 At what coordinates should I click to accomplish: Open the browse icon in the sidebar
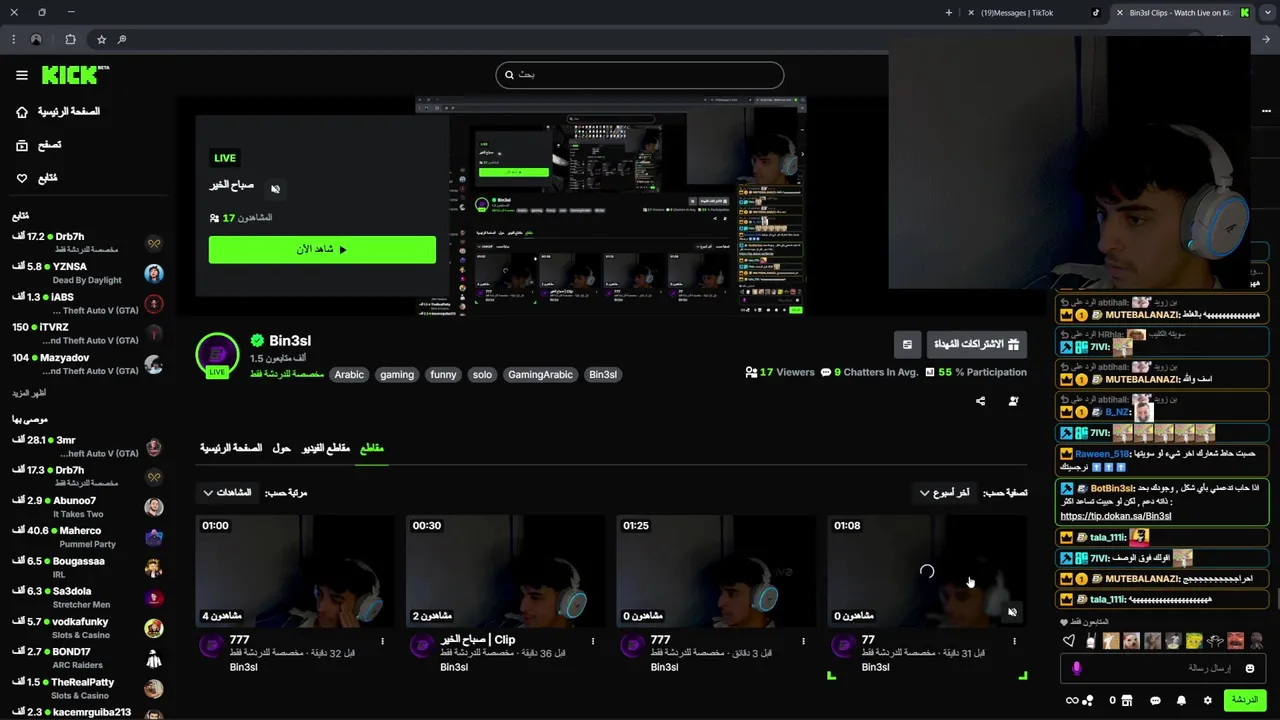click(22, 145)
